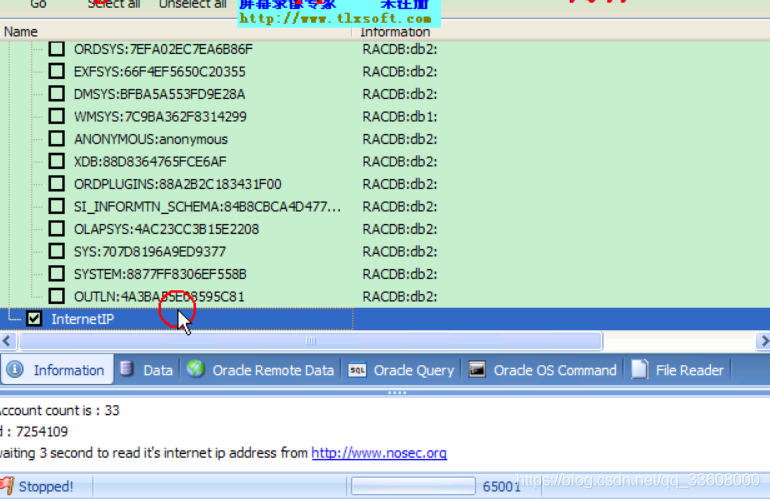The width and height of the screenshot is (770, 499).
Task: Switch to the File Reader tab
Action: tap(678, 369)
